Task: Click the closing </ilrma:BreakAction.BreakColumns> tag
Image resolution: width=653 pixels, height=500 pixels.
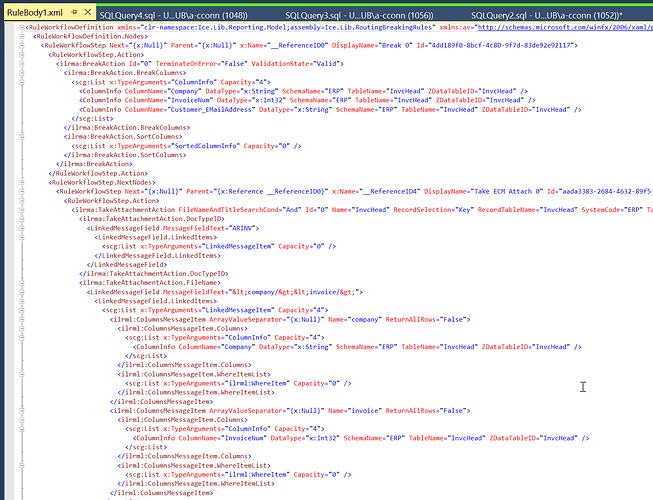Action: pyautogui.click(x=127, y=127)
